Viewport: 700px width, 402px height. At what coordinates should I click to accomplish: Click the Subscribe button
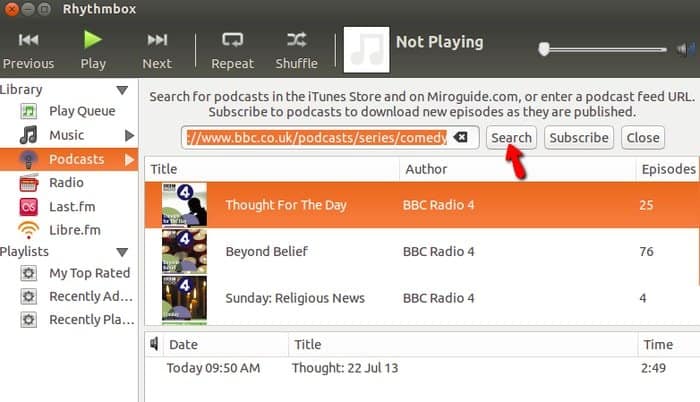point(579,138)
